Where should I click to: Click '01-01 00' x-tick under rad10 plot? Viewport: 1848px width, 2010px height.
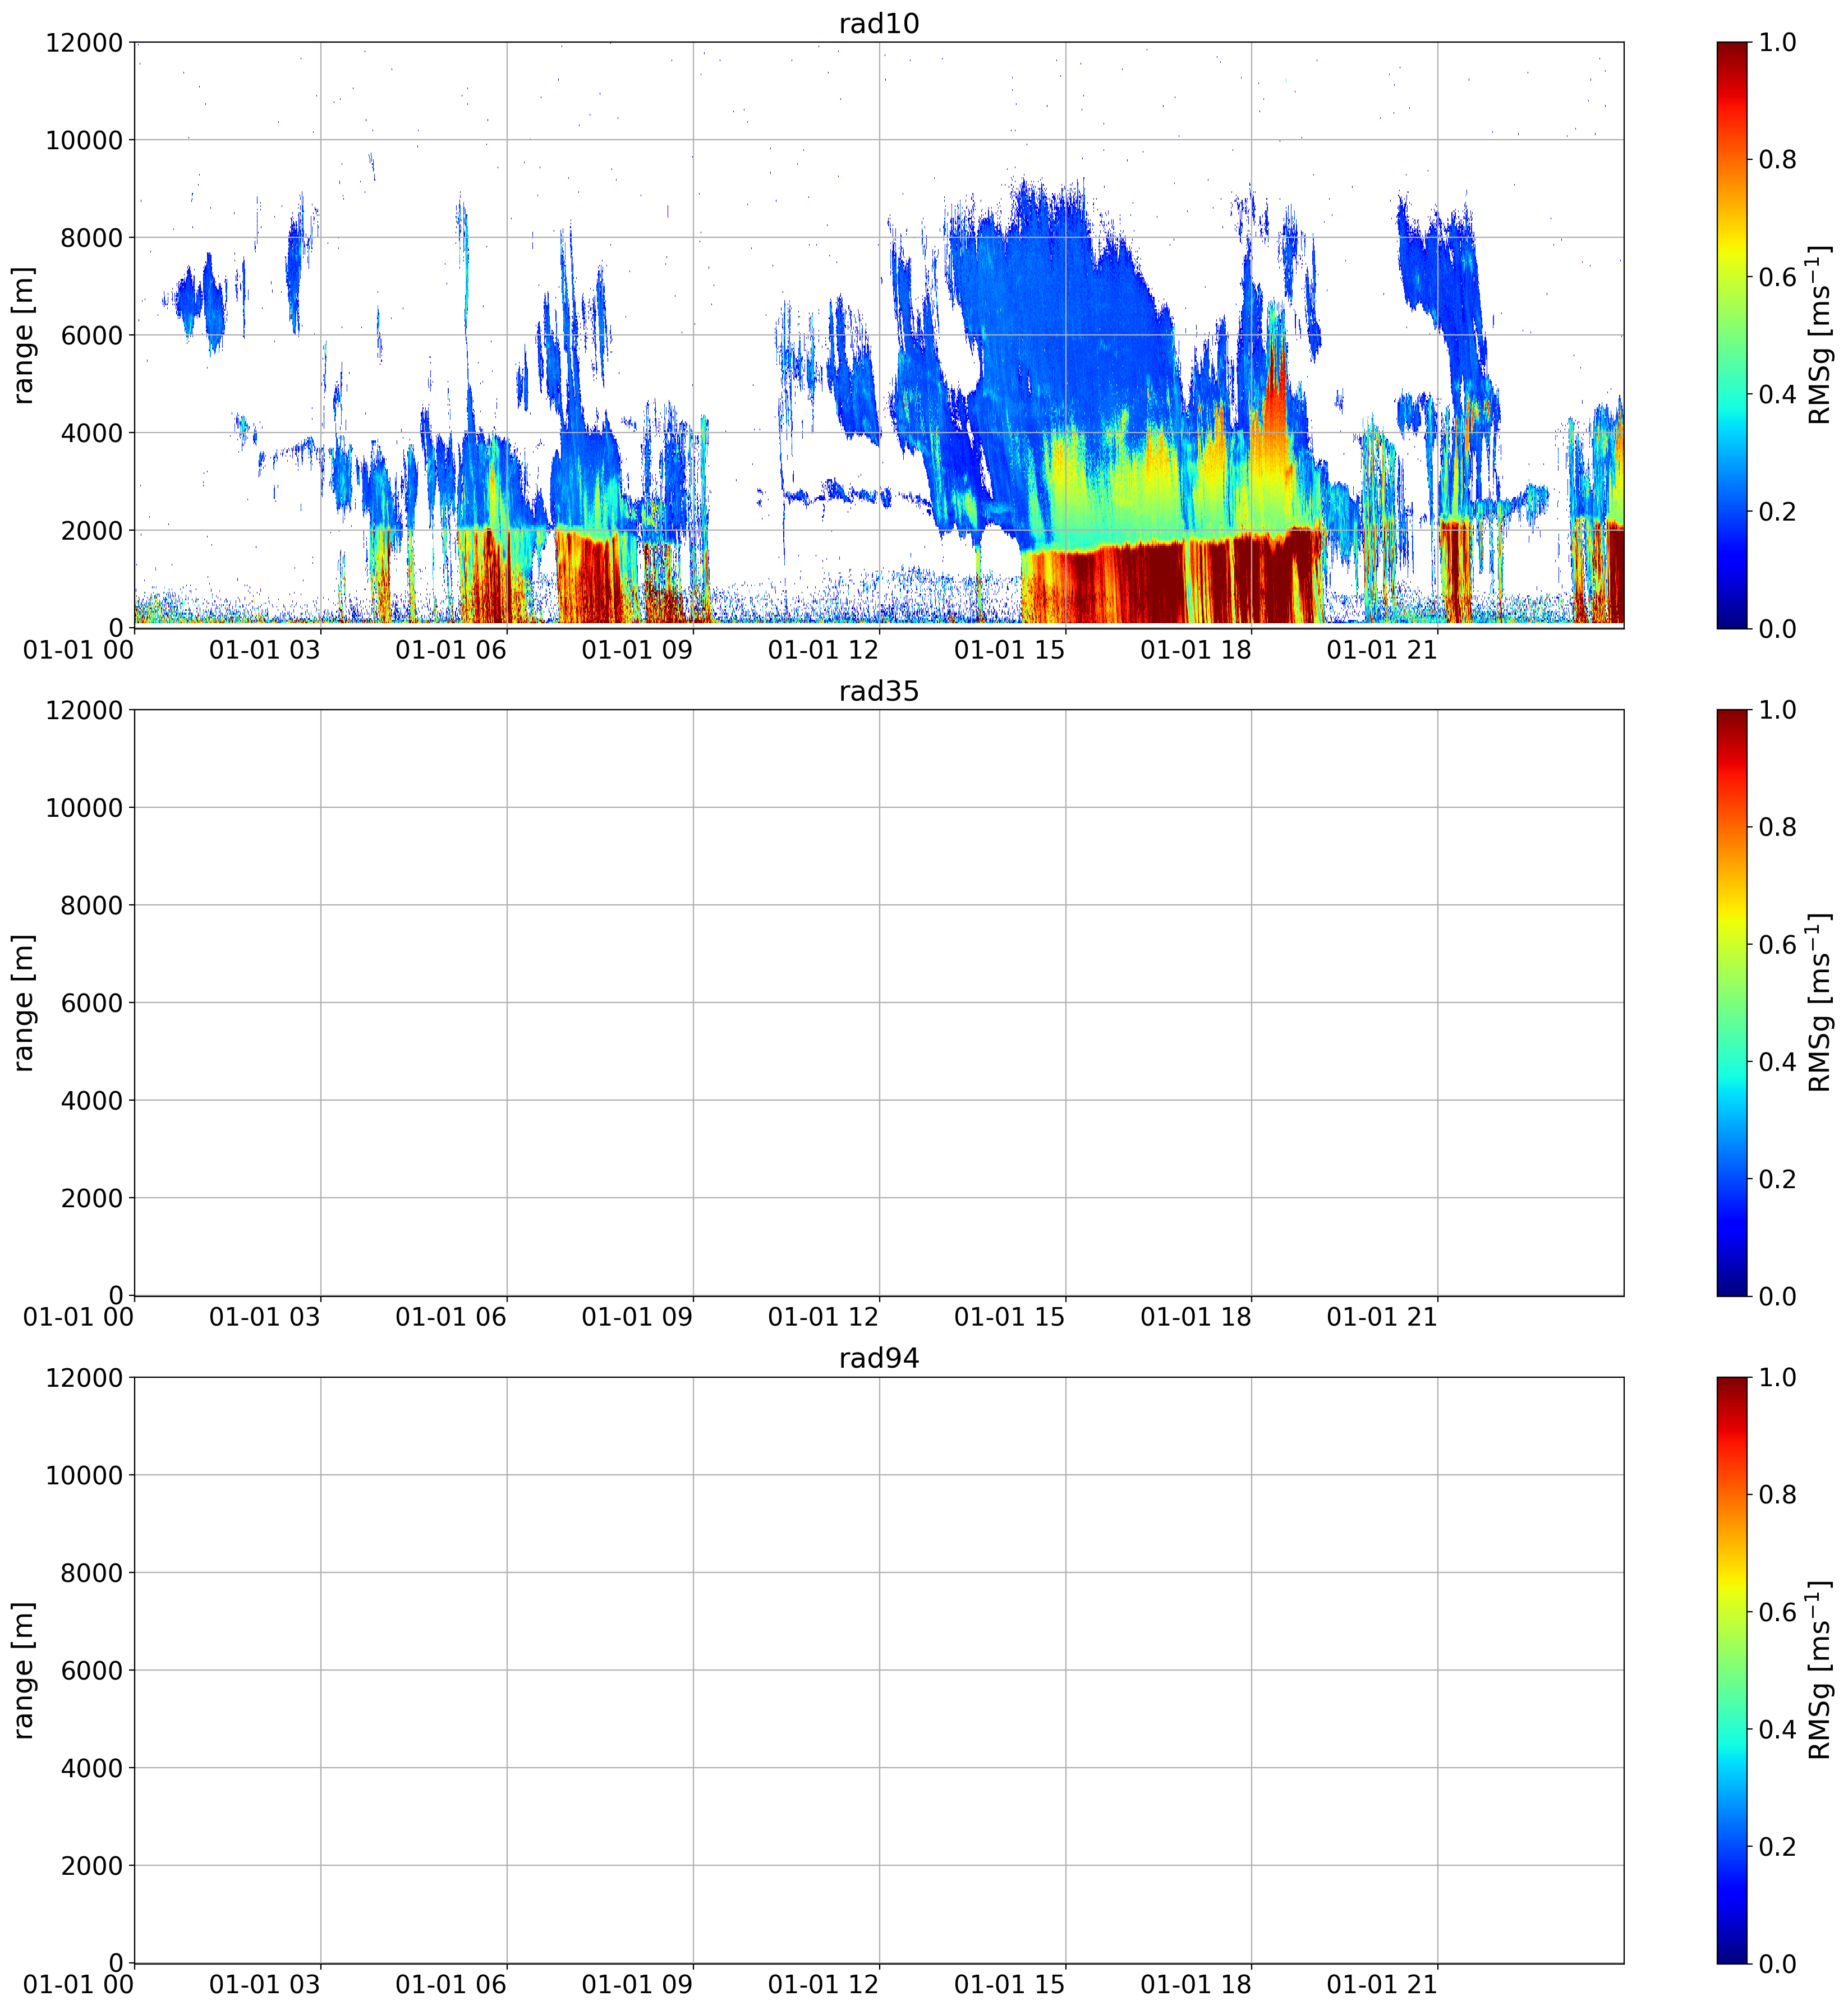[78, 650]
